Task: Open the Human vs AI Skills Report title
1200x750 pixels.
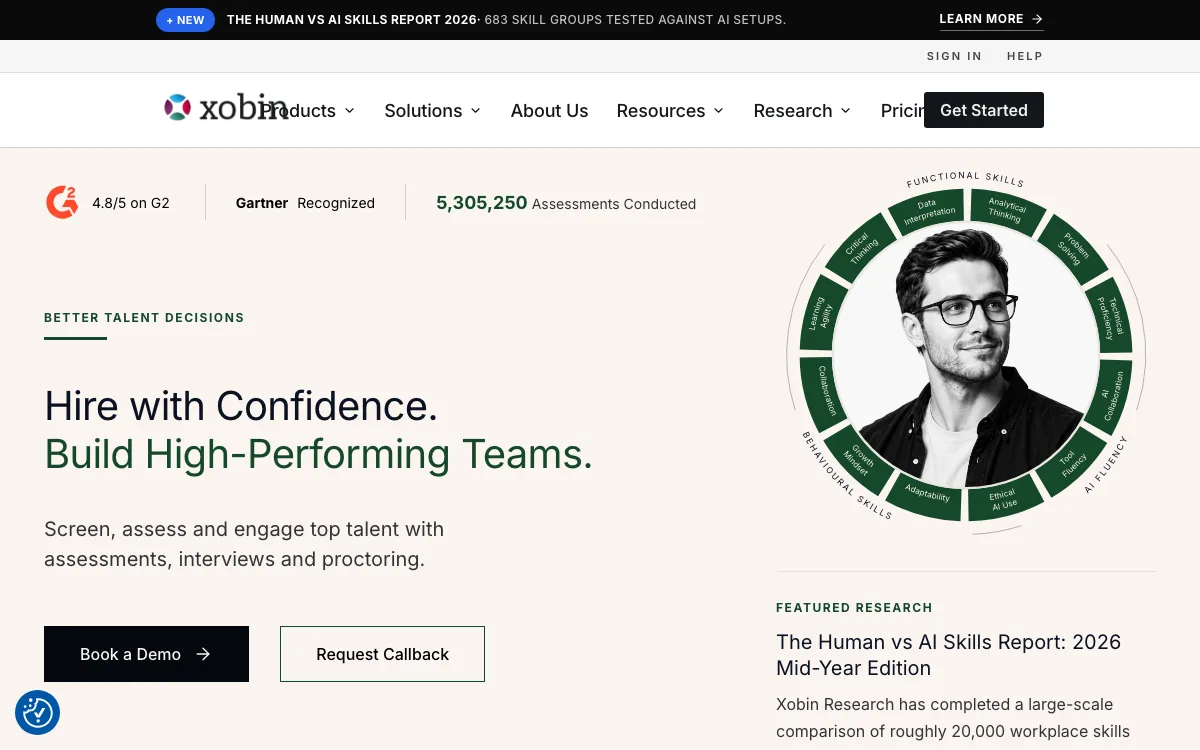Action: pyautogui.click(x=948, y=654)
